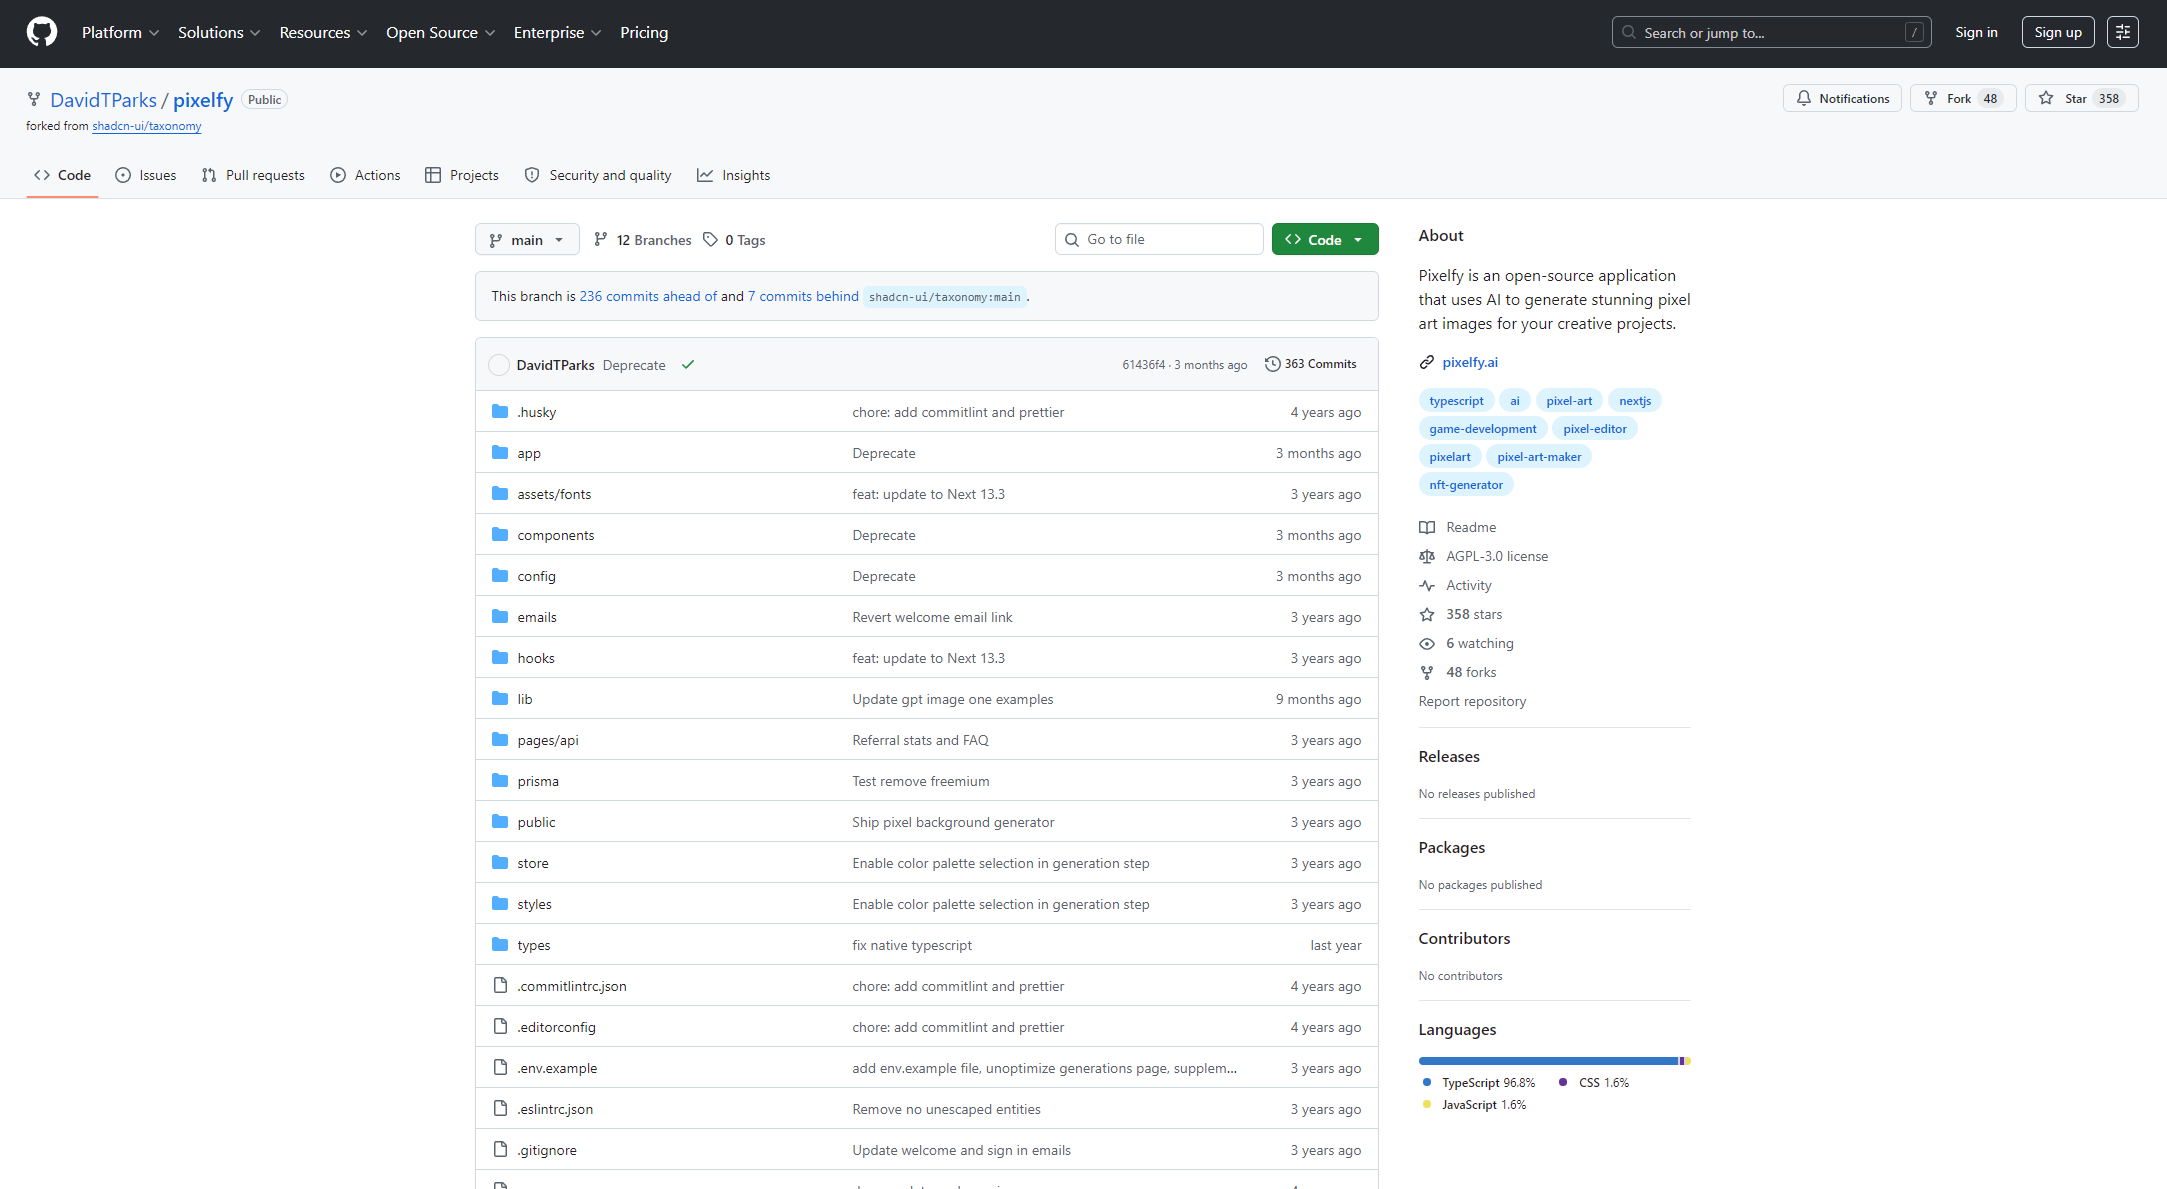Open the main branch selector dropdown
2167x1189 pixels.
tap(527, 240)
